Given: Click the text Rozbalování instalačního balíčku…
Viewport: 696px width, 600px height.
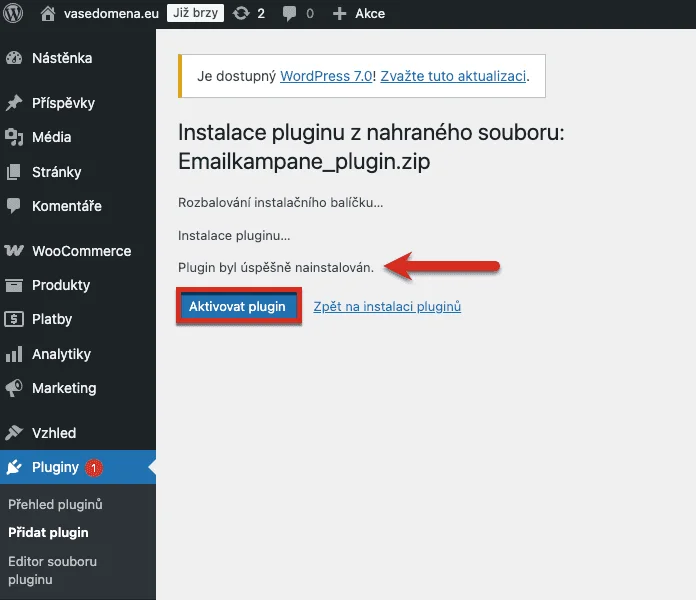Looking at the screenshot, I should 281,203.
